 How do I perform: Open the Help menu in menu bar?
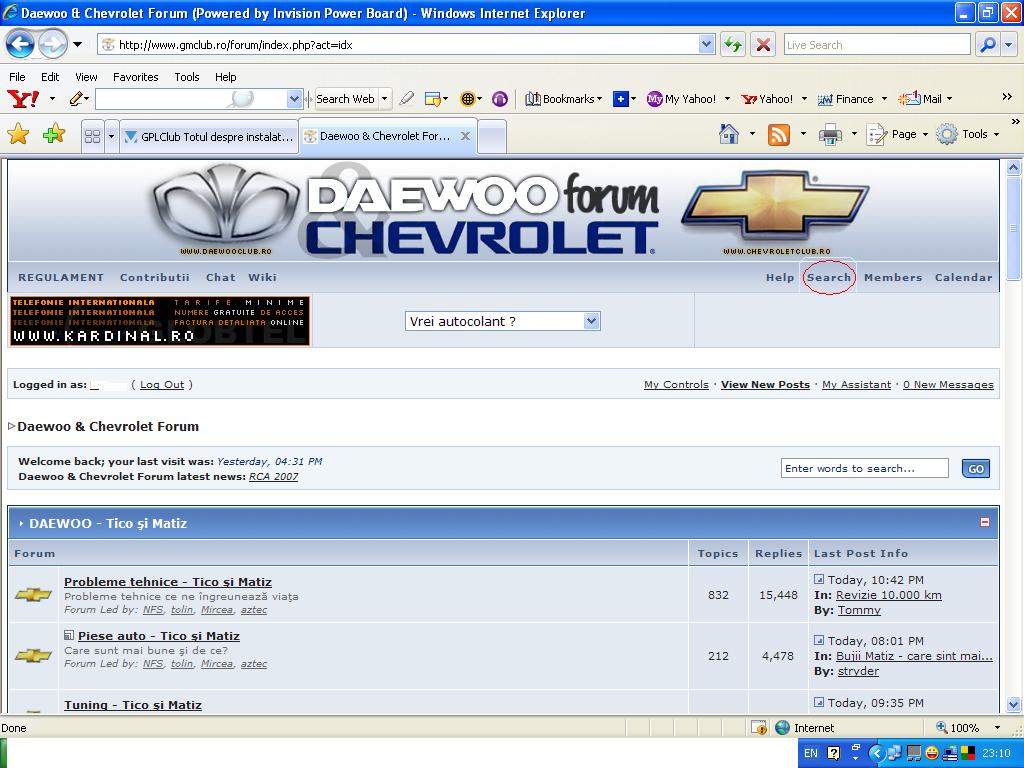(225, 77)
